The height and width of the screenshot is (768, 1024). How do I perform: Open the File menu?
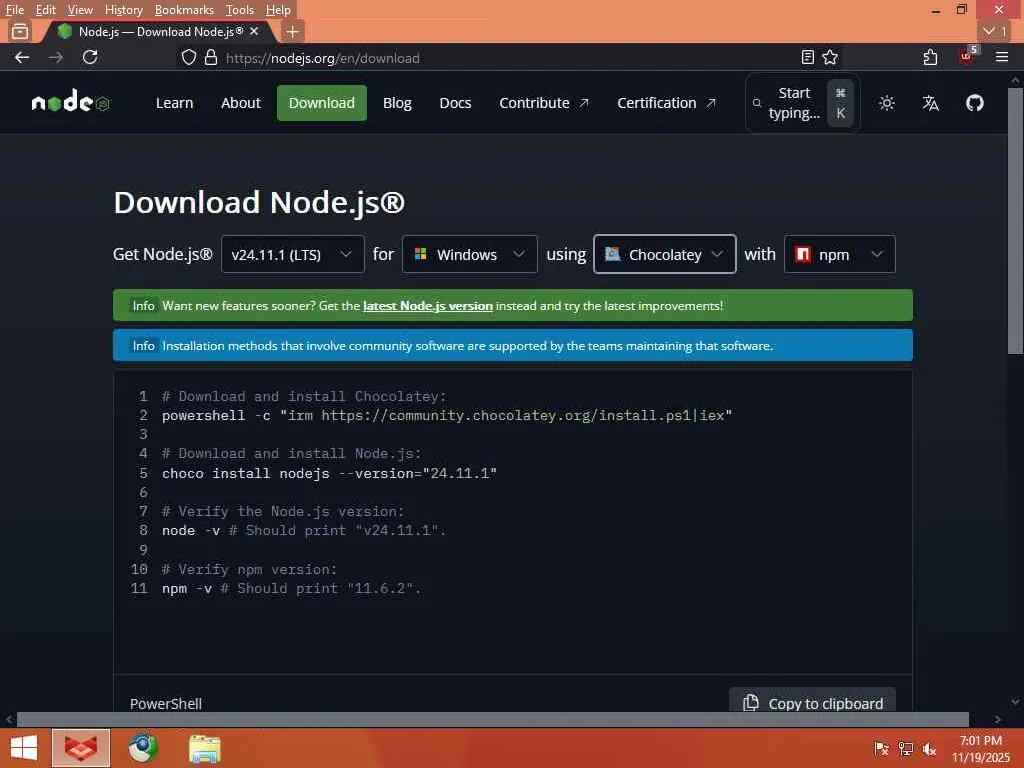[x=14, y=10]
